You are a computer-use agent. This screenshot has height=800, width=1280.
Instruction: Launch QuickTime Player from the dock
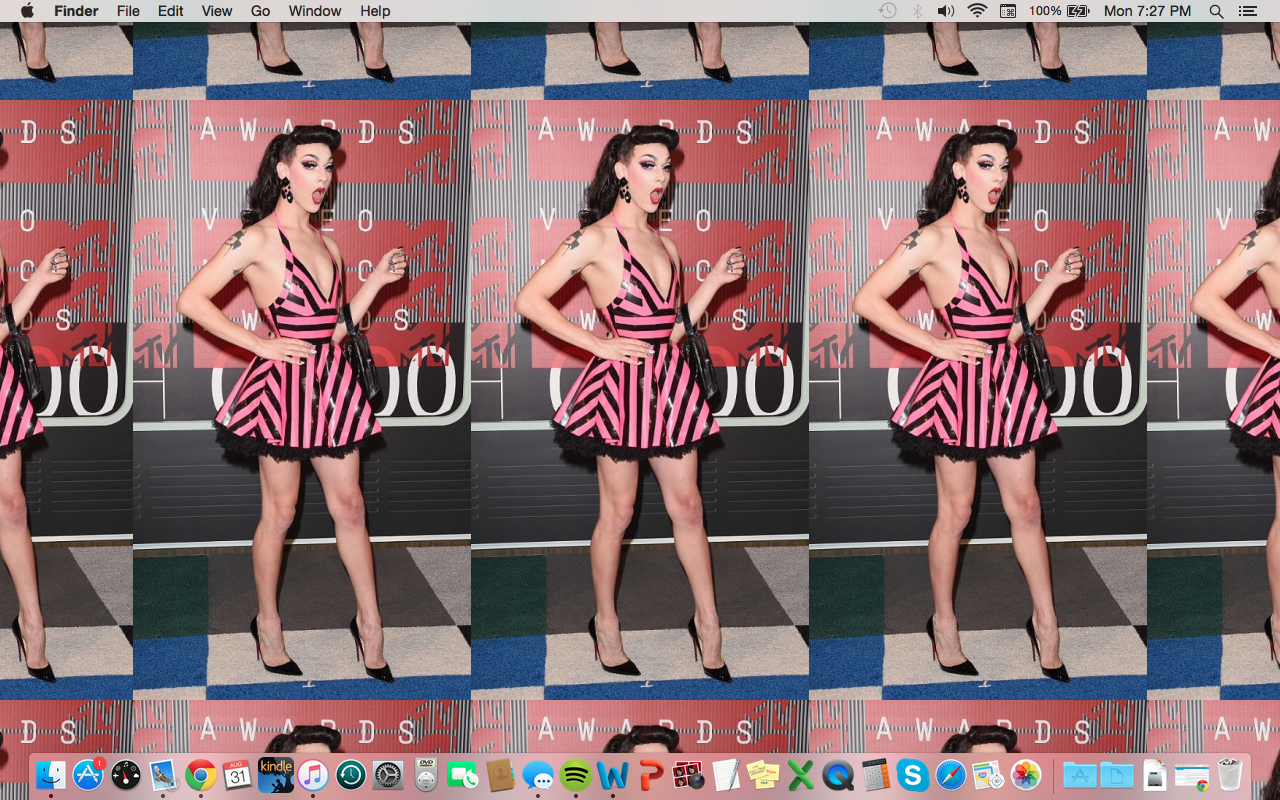(838, 775)
